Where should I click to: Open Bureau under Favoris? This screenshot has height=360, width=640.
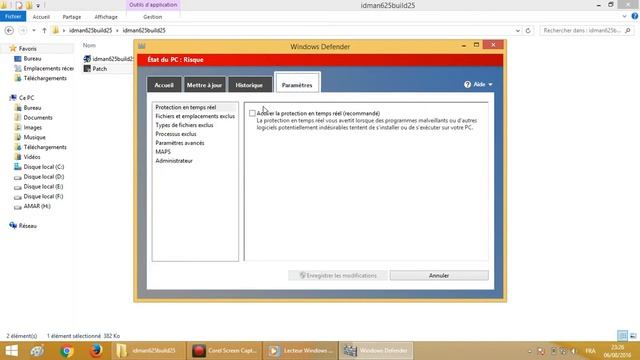point(32,59)
